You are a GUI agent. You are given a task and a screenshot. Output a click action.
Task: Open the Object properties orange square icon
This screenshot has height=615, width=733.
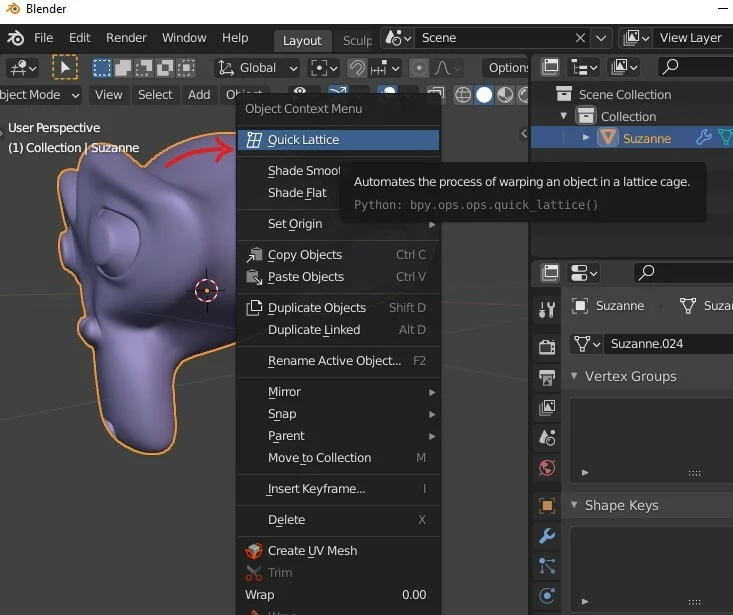547,506
